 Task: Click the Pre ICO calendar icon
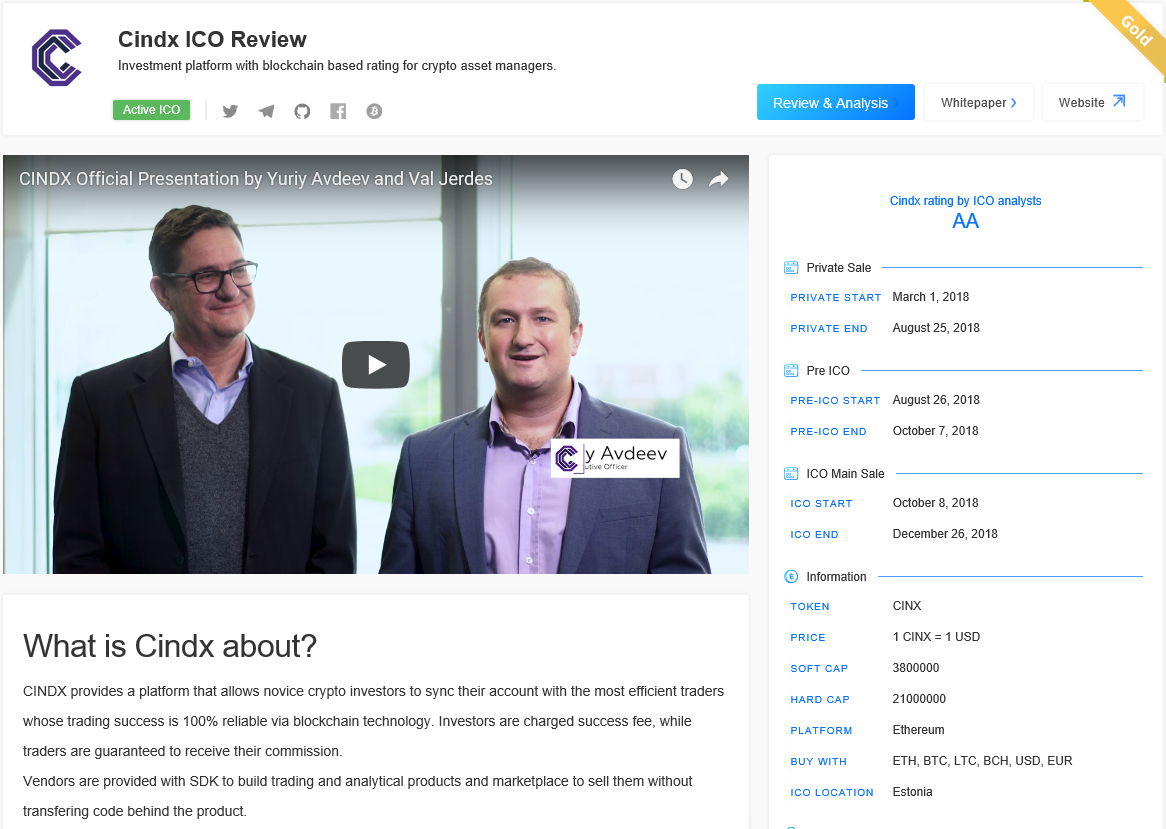[x=791, y=370]
